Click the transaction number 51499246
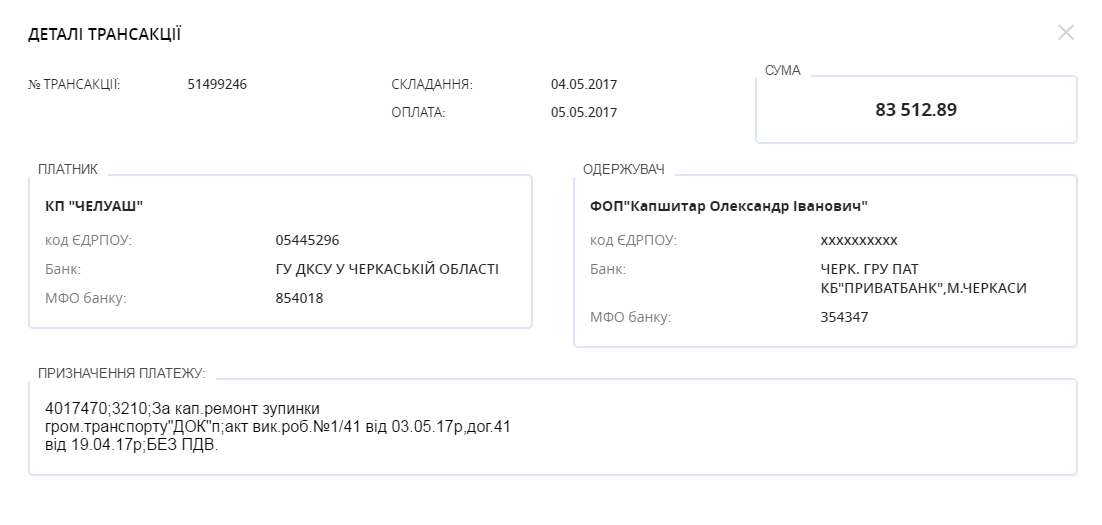 click(217, 84)
